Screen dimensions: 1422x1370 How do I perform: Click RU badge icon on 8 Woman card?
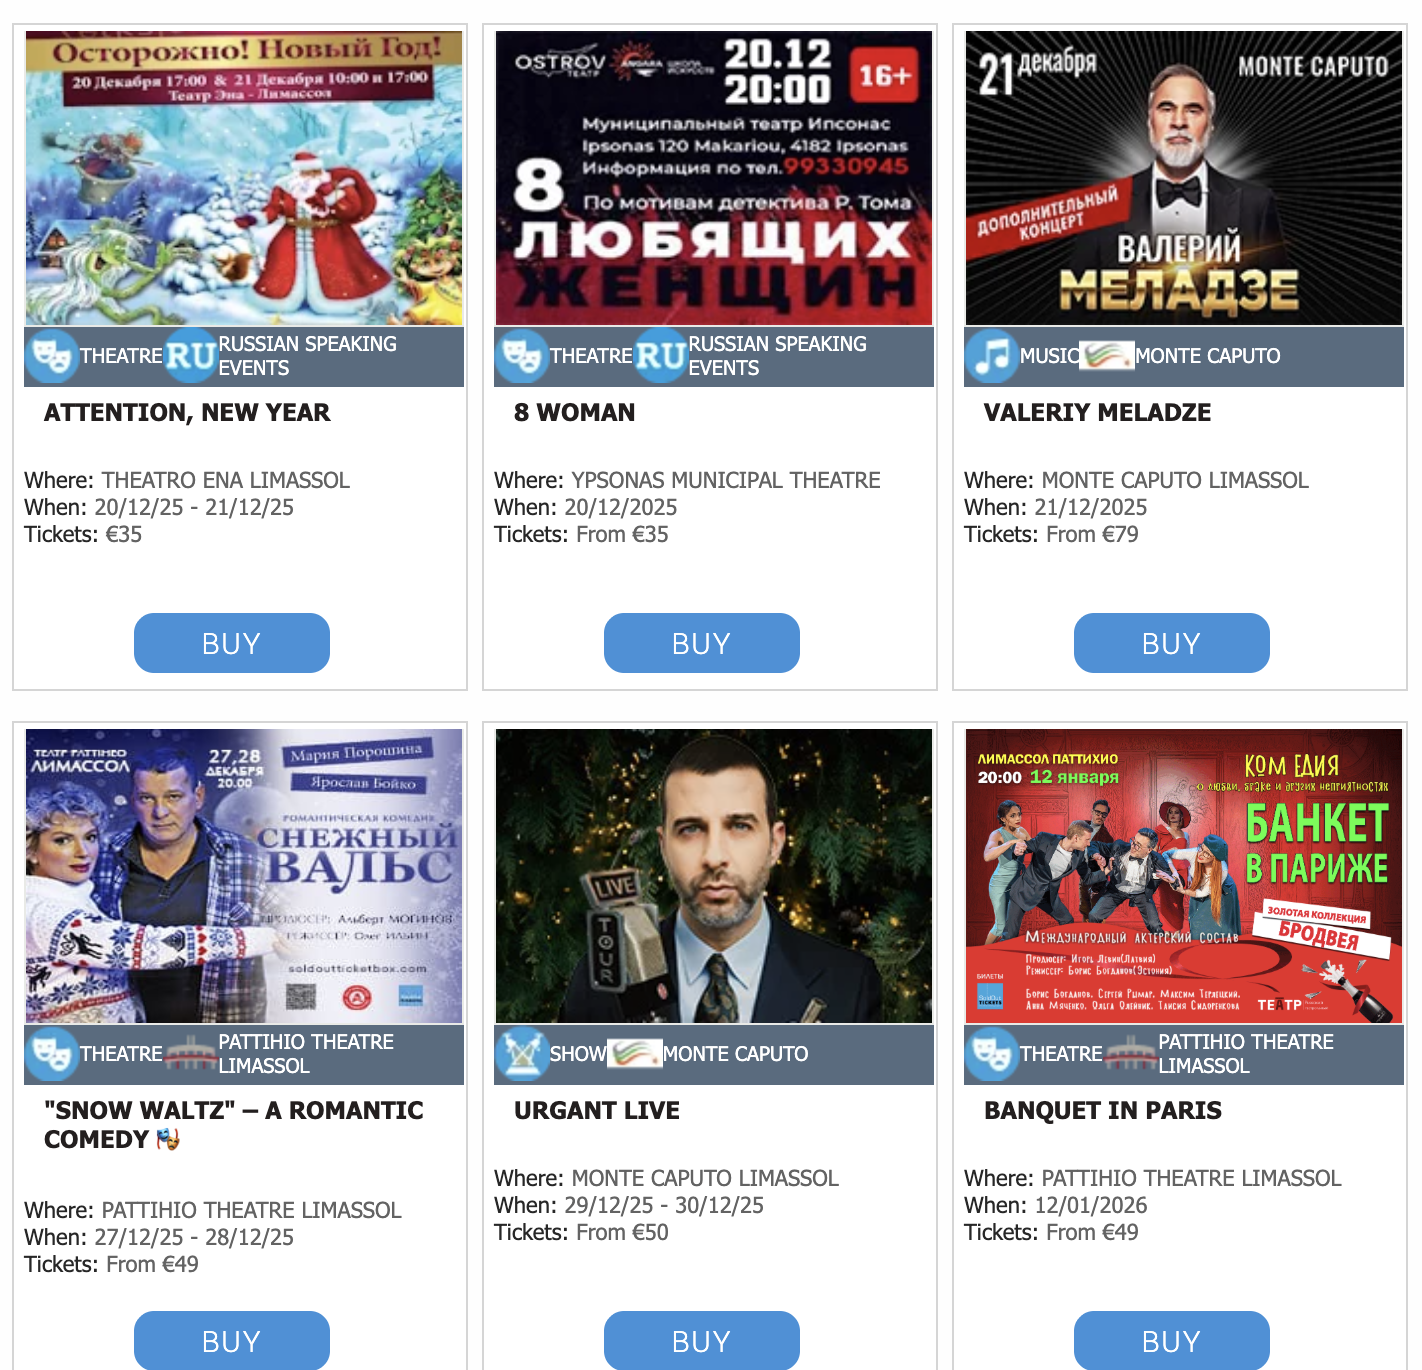point(661,356)
